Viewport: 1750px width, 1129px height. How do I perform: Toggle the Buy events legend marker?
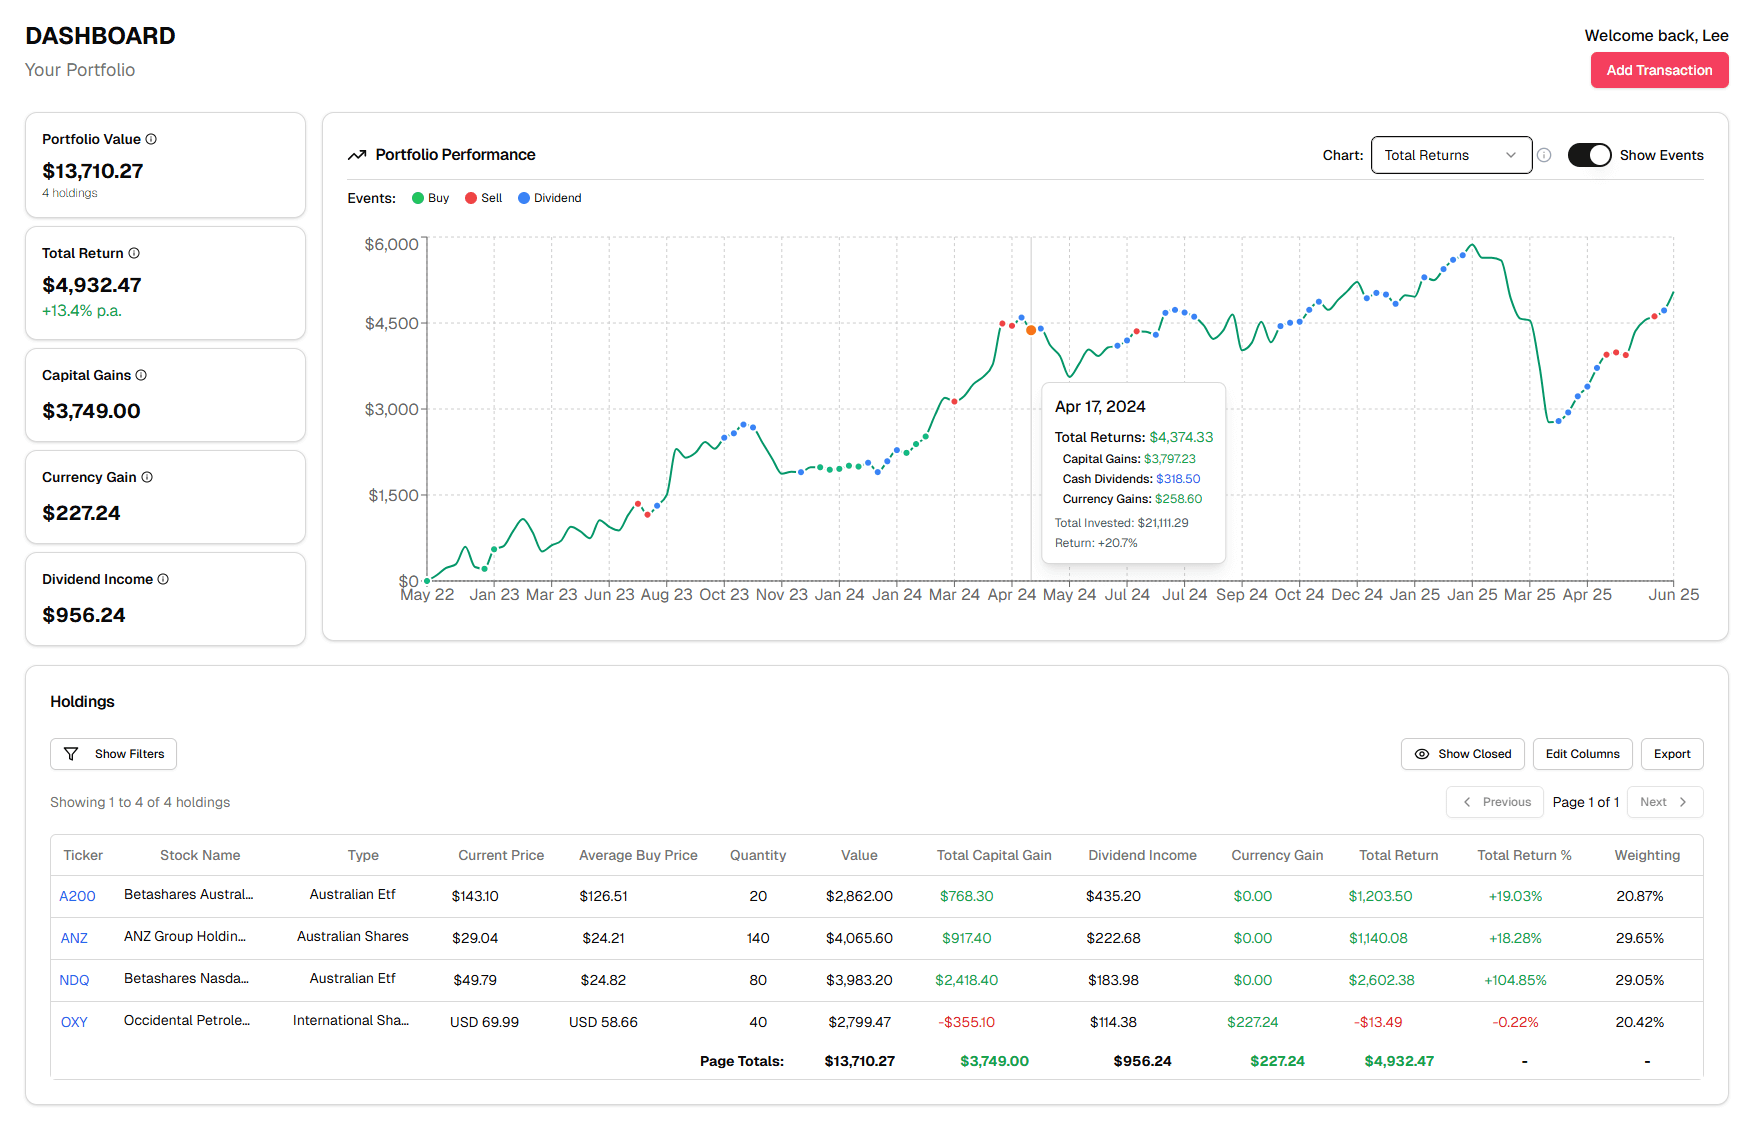(x=416, y=198)
